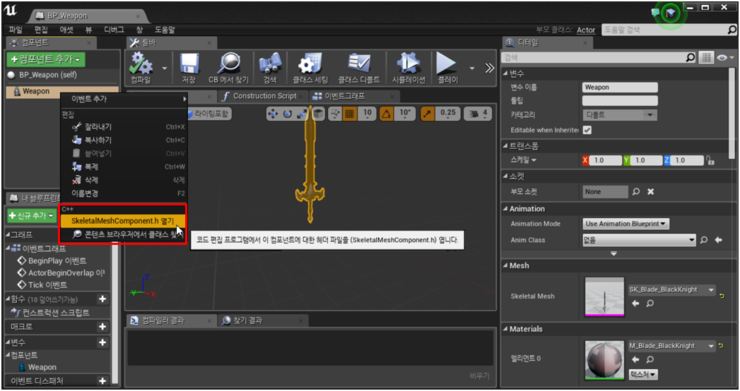Open 클래스 디폴트 panel
Image resolution: width=740 pixels, height=391 pixels.
click(x=359, y=68)
